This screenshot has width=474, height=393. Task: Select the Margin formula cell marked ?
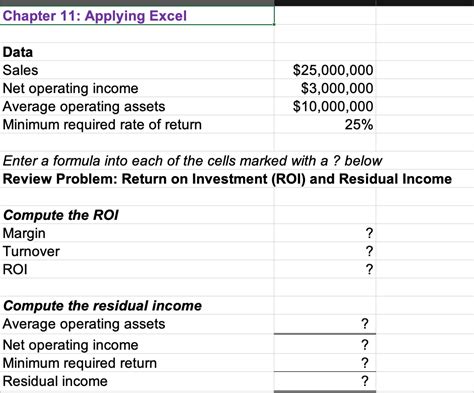[325, 233]
